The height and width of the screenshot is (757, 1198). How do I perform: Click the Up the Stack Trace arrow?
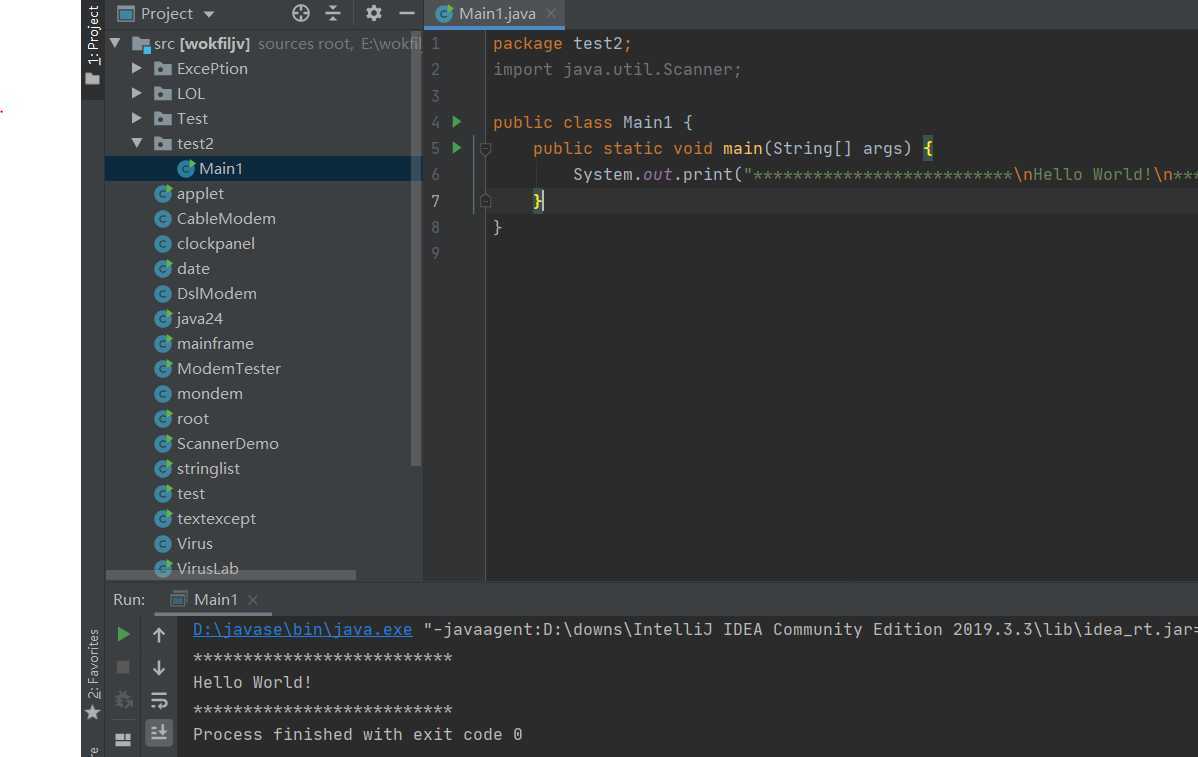click(159, 634)
